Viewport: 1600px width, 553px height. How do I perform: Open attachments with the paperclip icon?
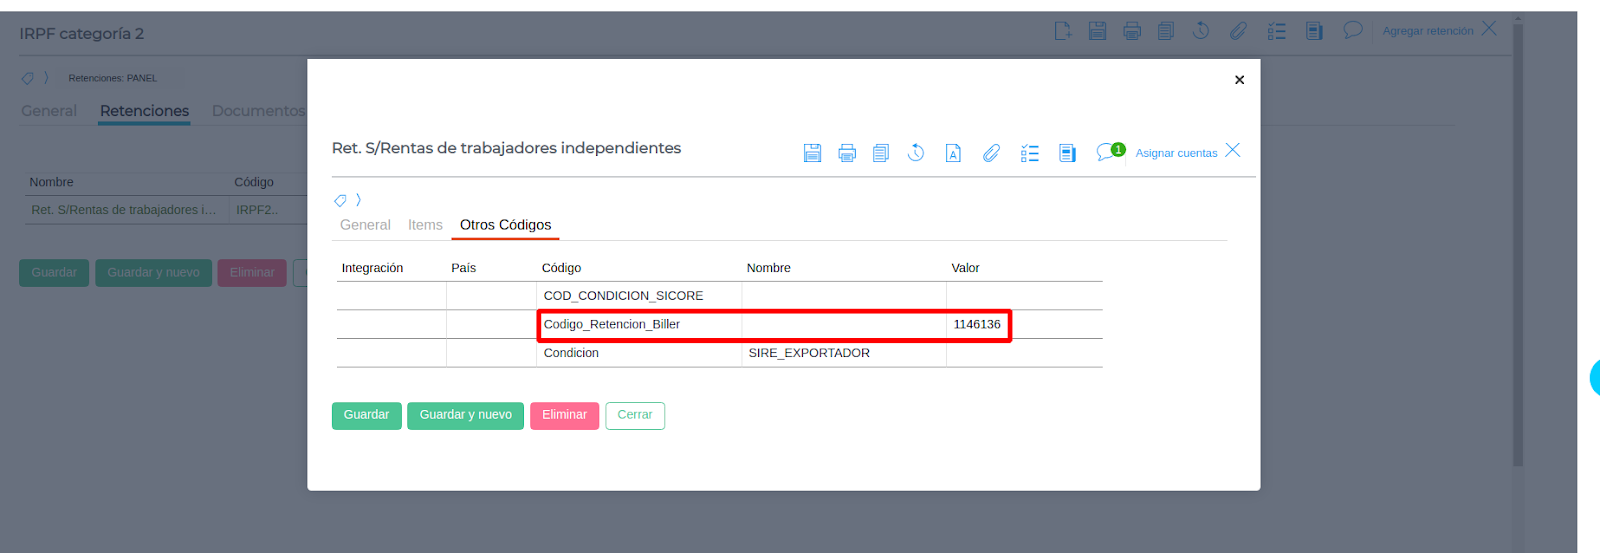(991, 153)
